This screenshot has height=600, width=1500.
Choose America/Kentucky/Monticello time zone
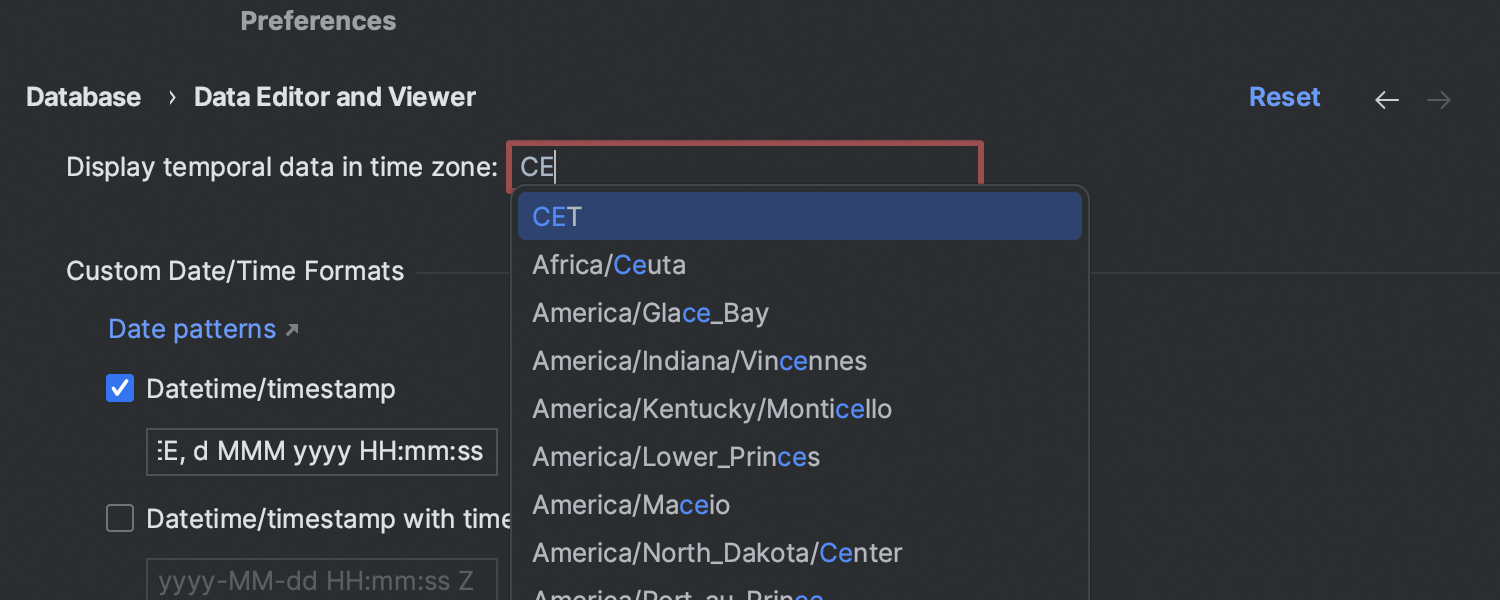coord(800,409)
